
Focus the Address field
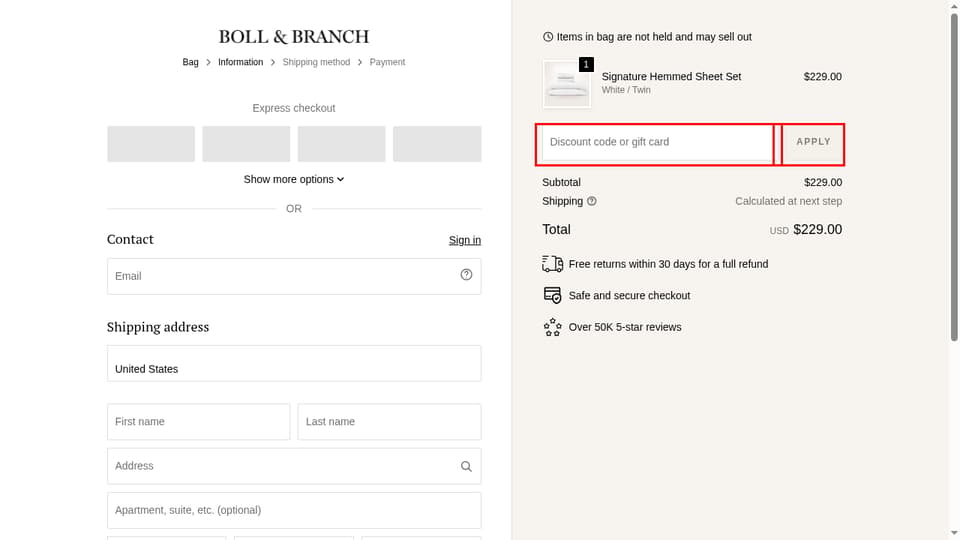click(294, 466)
